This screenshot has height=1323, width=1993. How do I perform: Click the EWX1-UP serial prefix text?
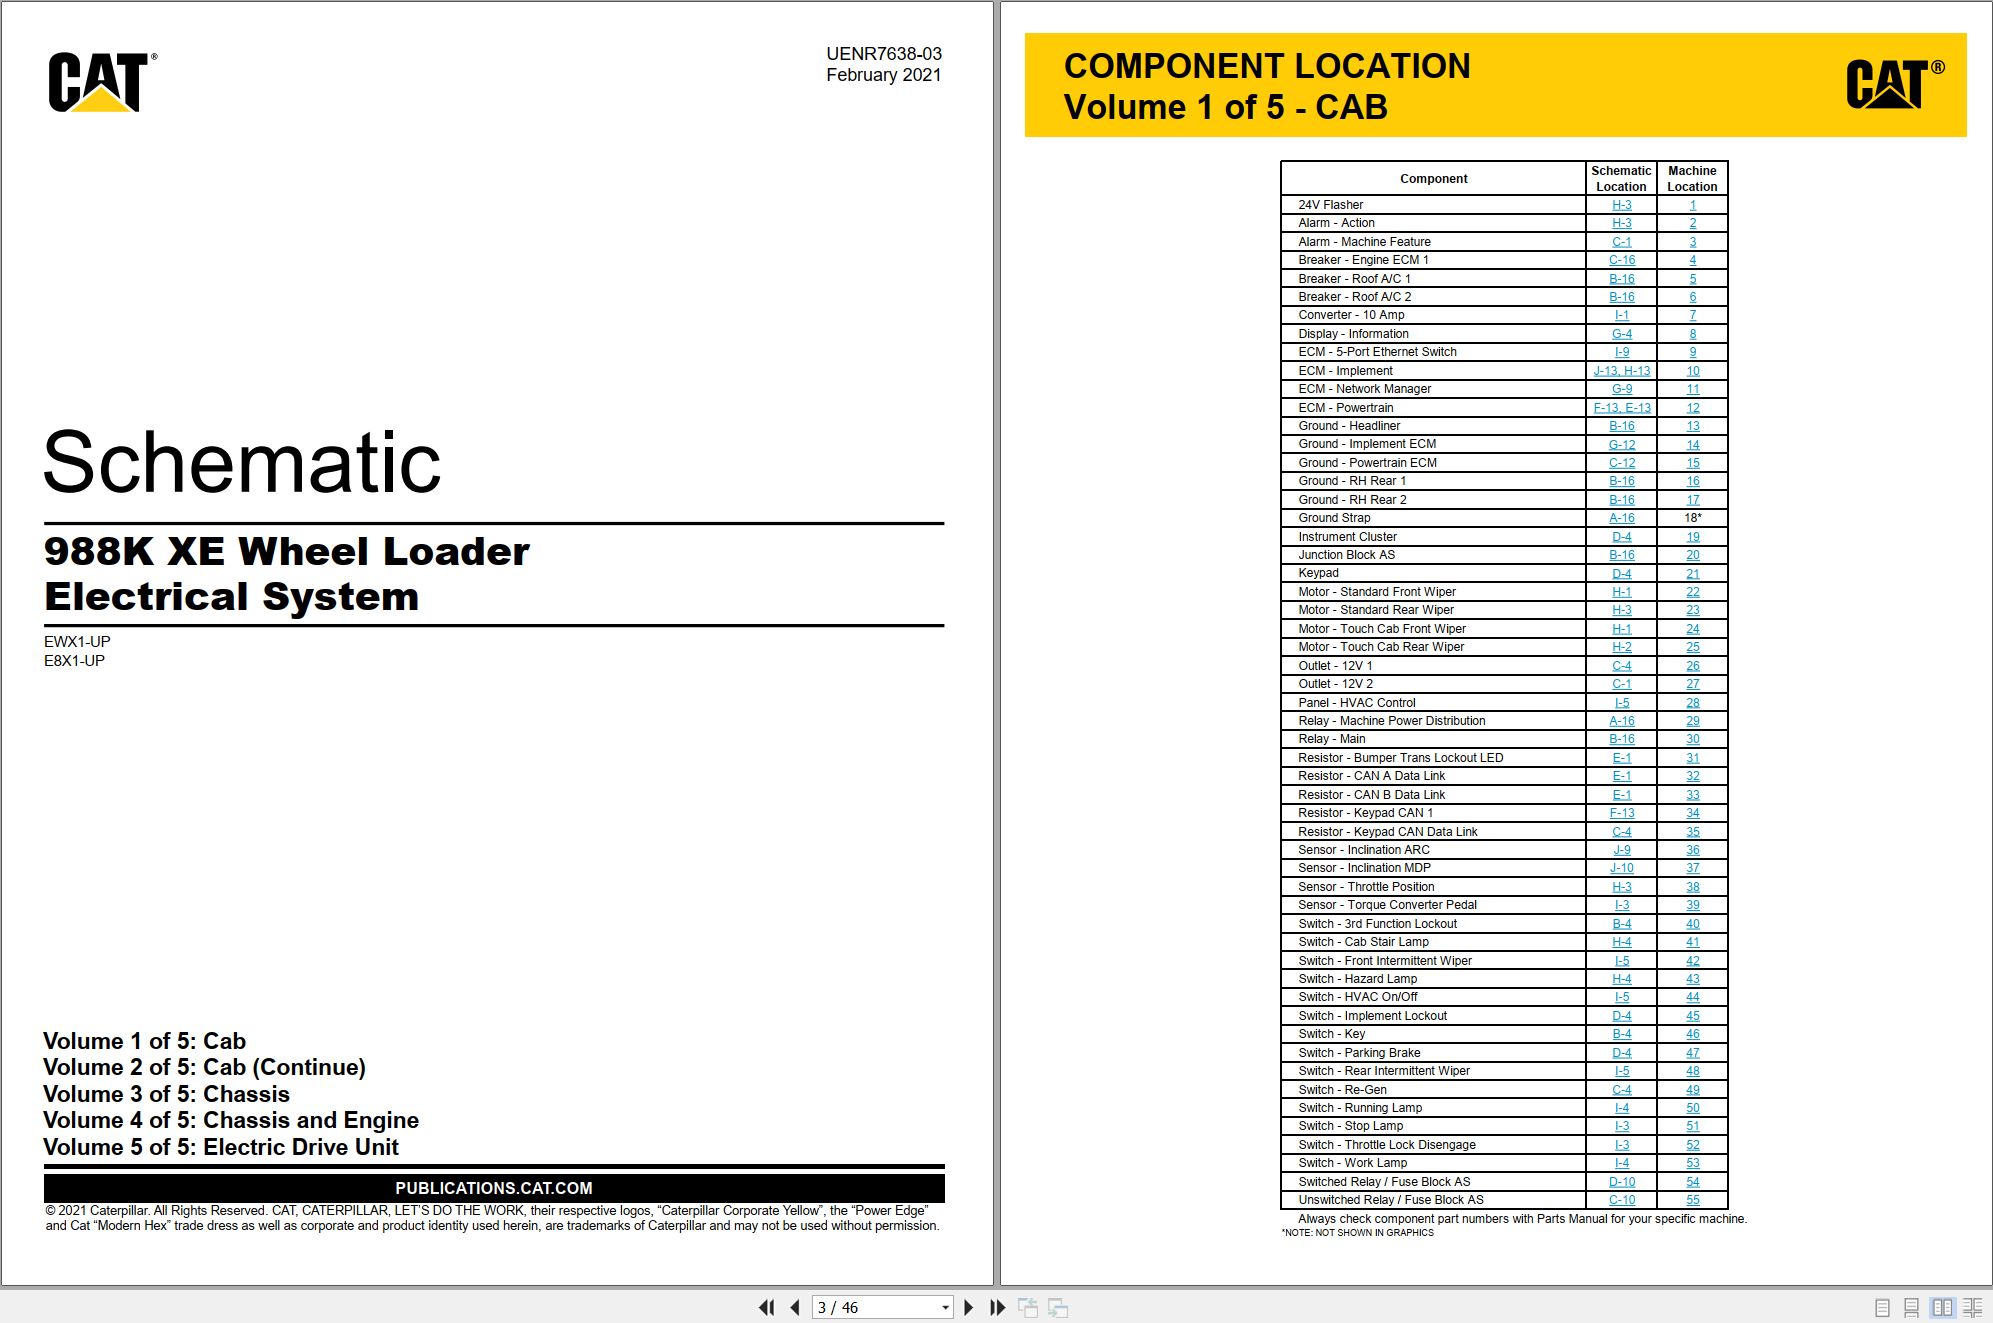click(x=77, y=642)
